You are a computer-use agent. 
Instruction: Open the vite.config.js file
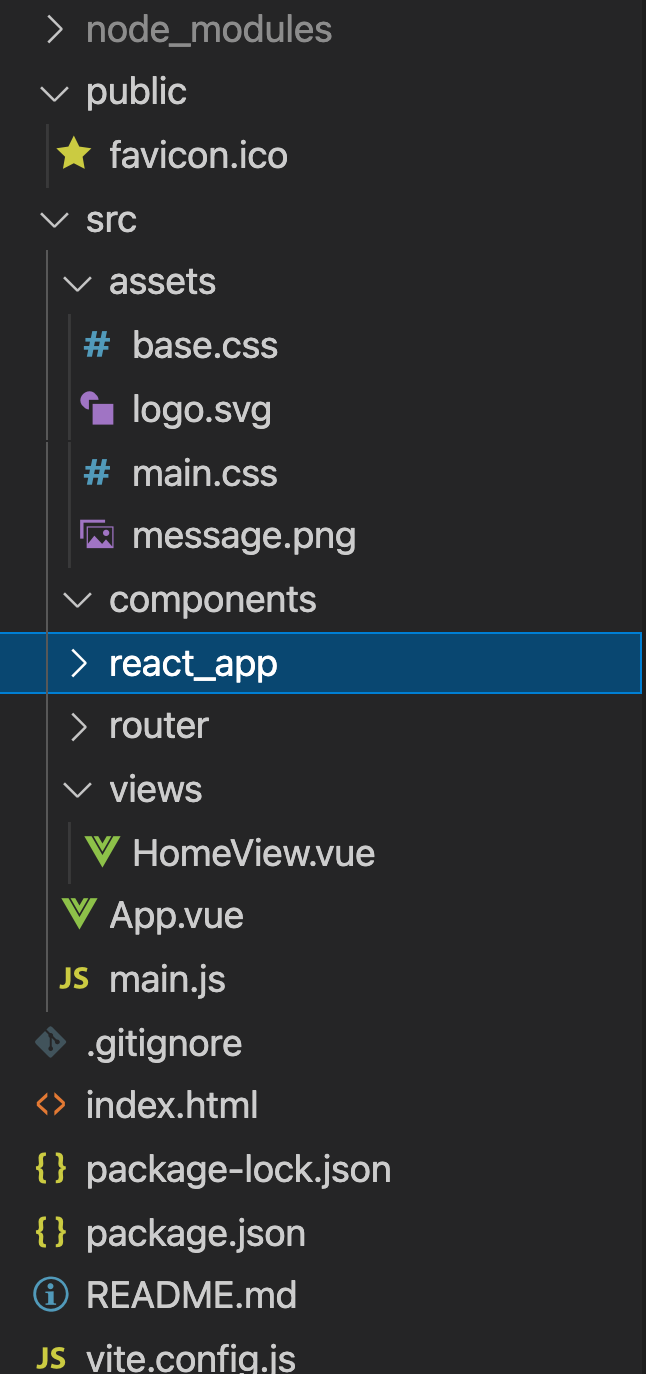[x=191, y=1358]
